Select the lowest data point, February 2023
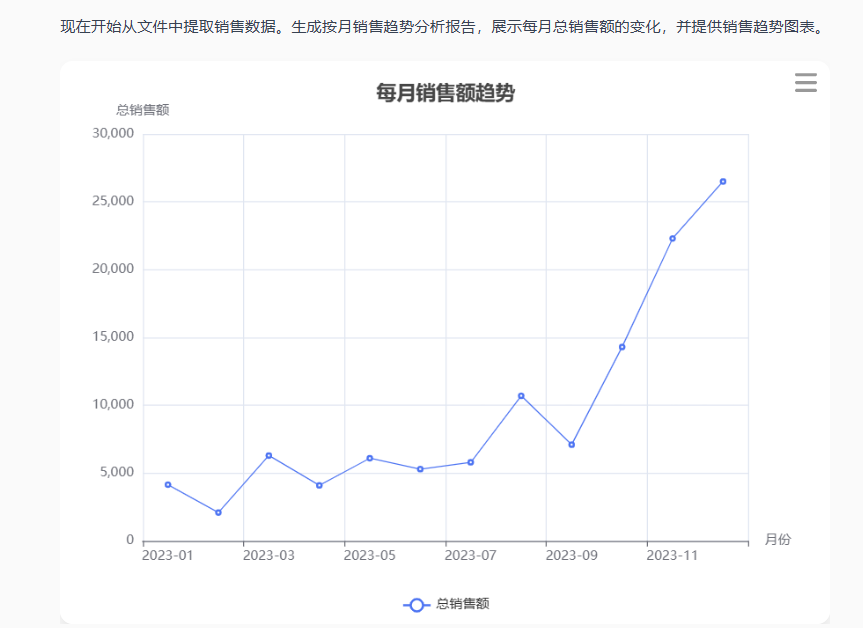Viewport: 863px width, 628px height. coord(218,513)
